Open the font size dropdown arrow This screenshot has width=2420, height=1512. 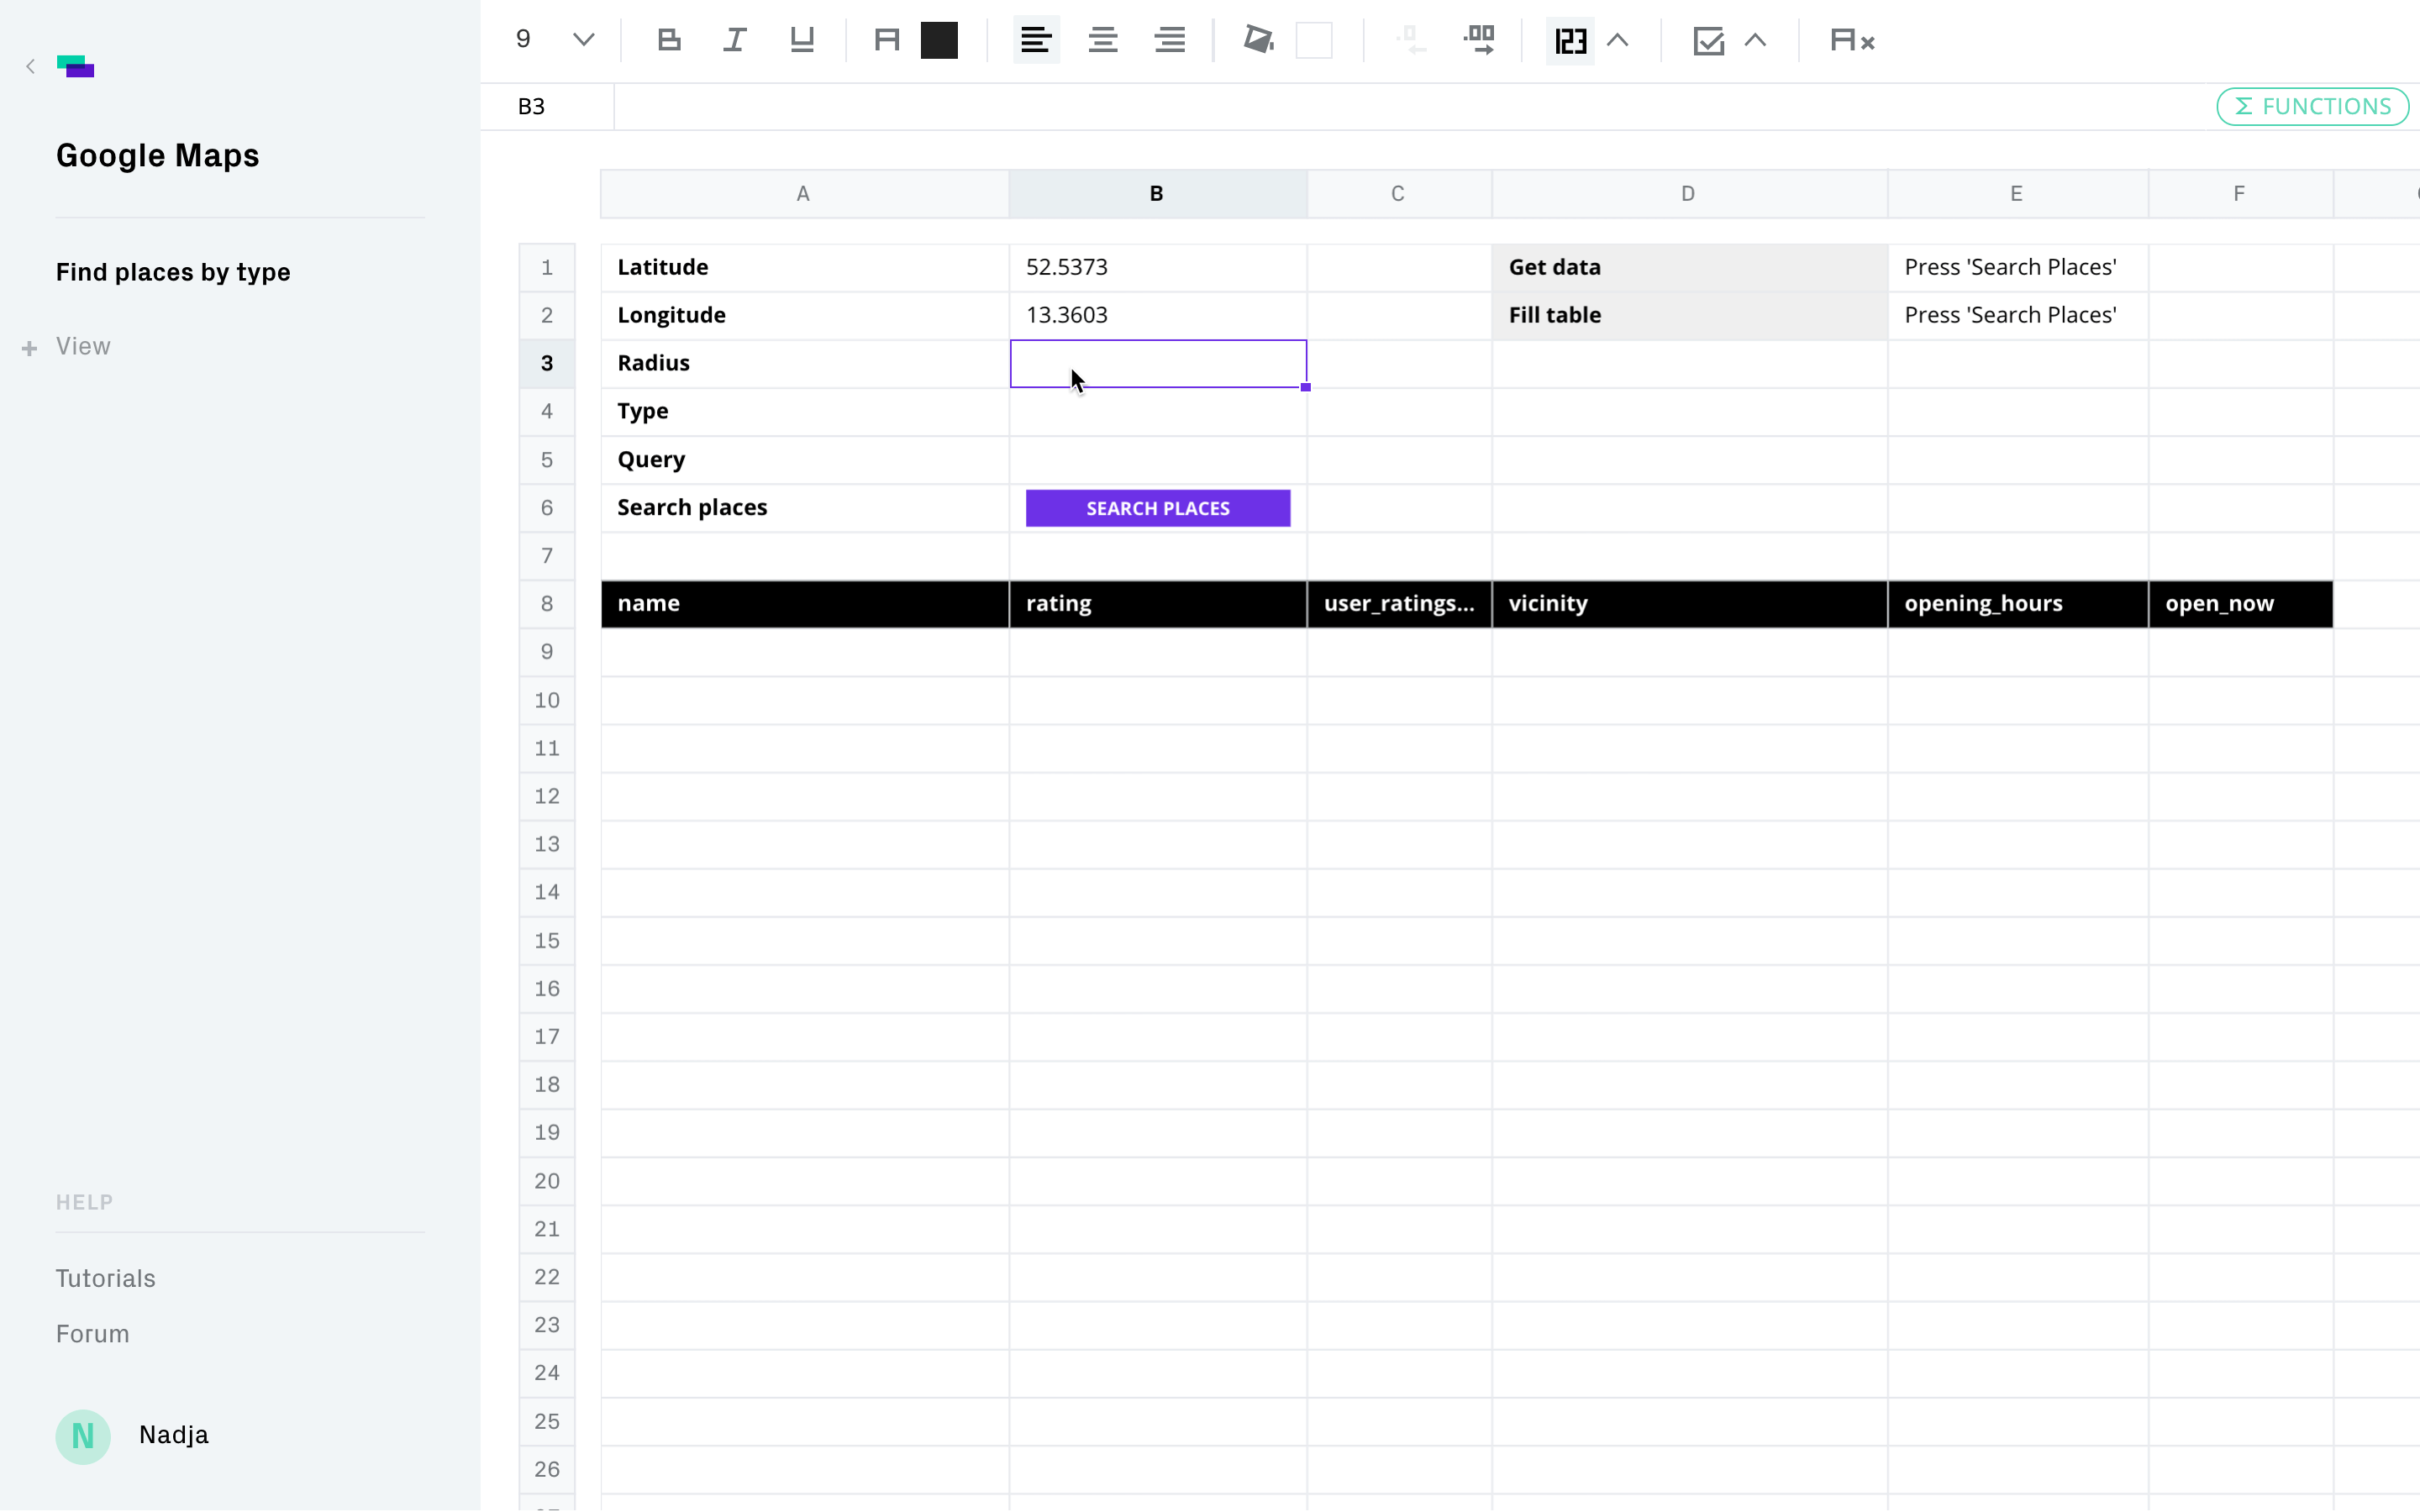coord(584,40)
